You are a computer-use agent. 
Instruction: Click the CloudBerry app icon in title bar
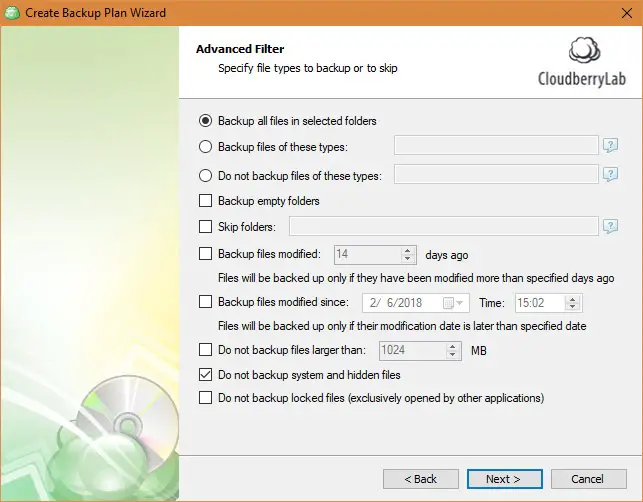tap(12, 13)
